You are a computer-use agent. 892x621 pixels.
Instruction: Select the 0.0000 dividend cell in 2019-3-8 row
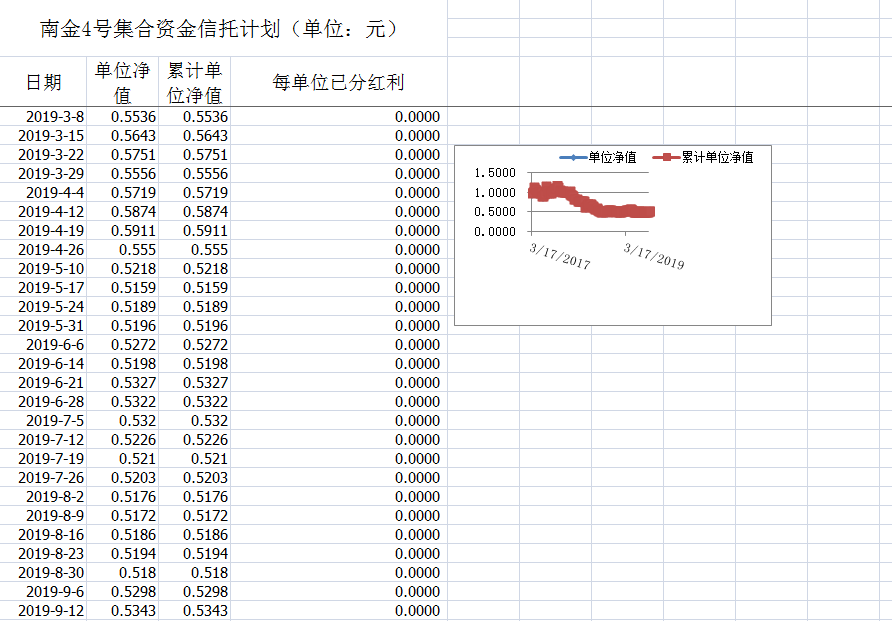(338, 117)
